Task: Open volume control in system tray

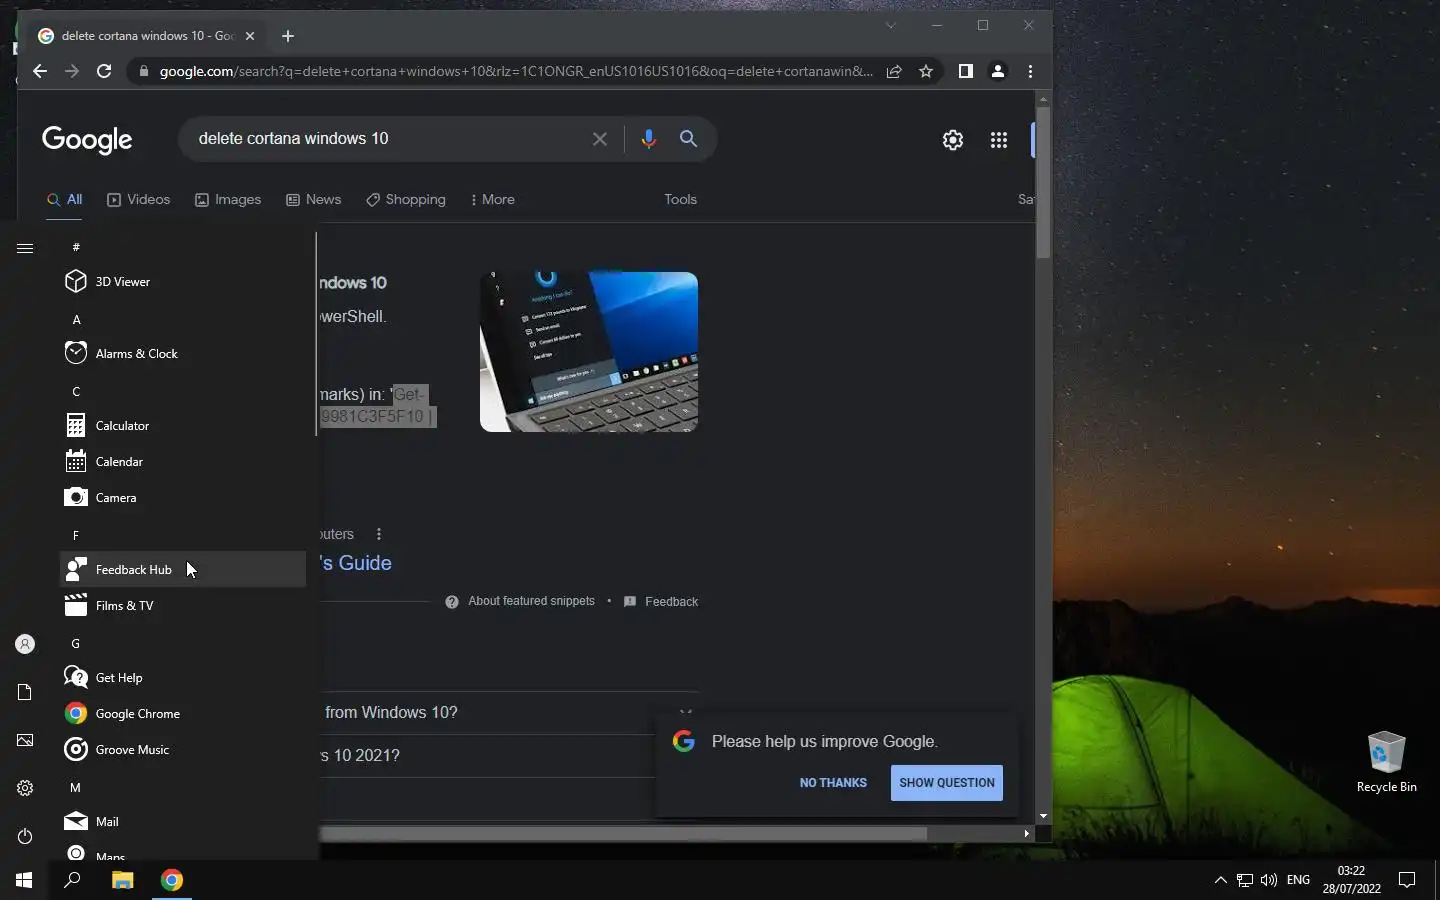Action: tap(1269, 880)
